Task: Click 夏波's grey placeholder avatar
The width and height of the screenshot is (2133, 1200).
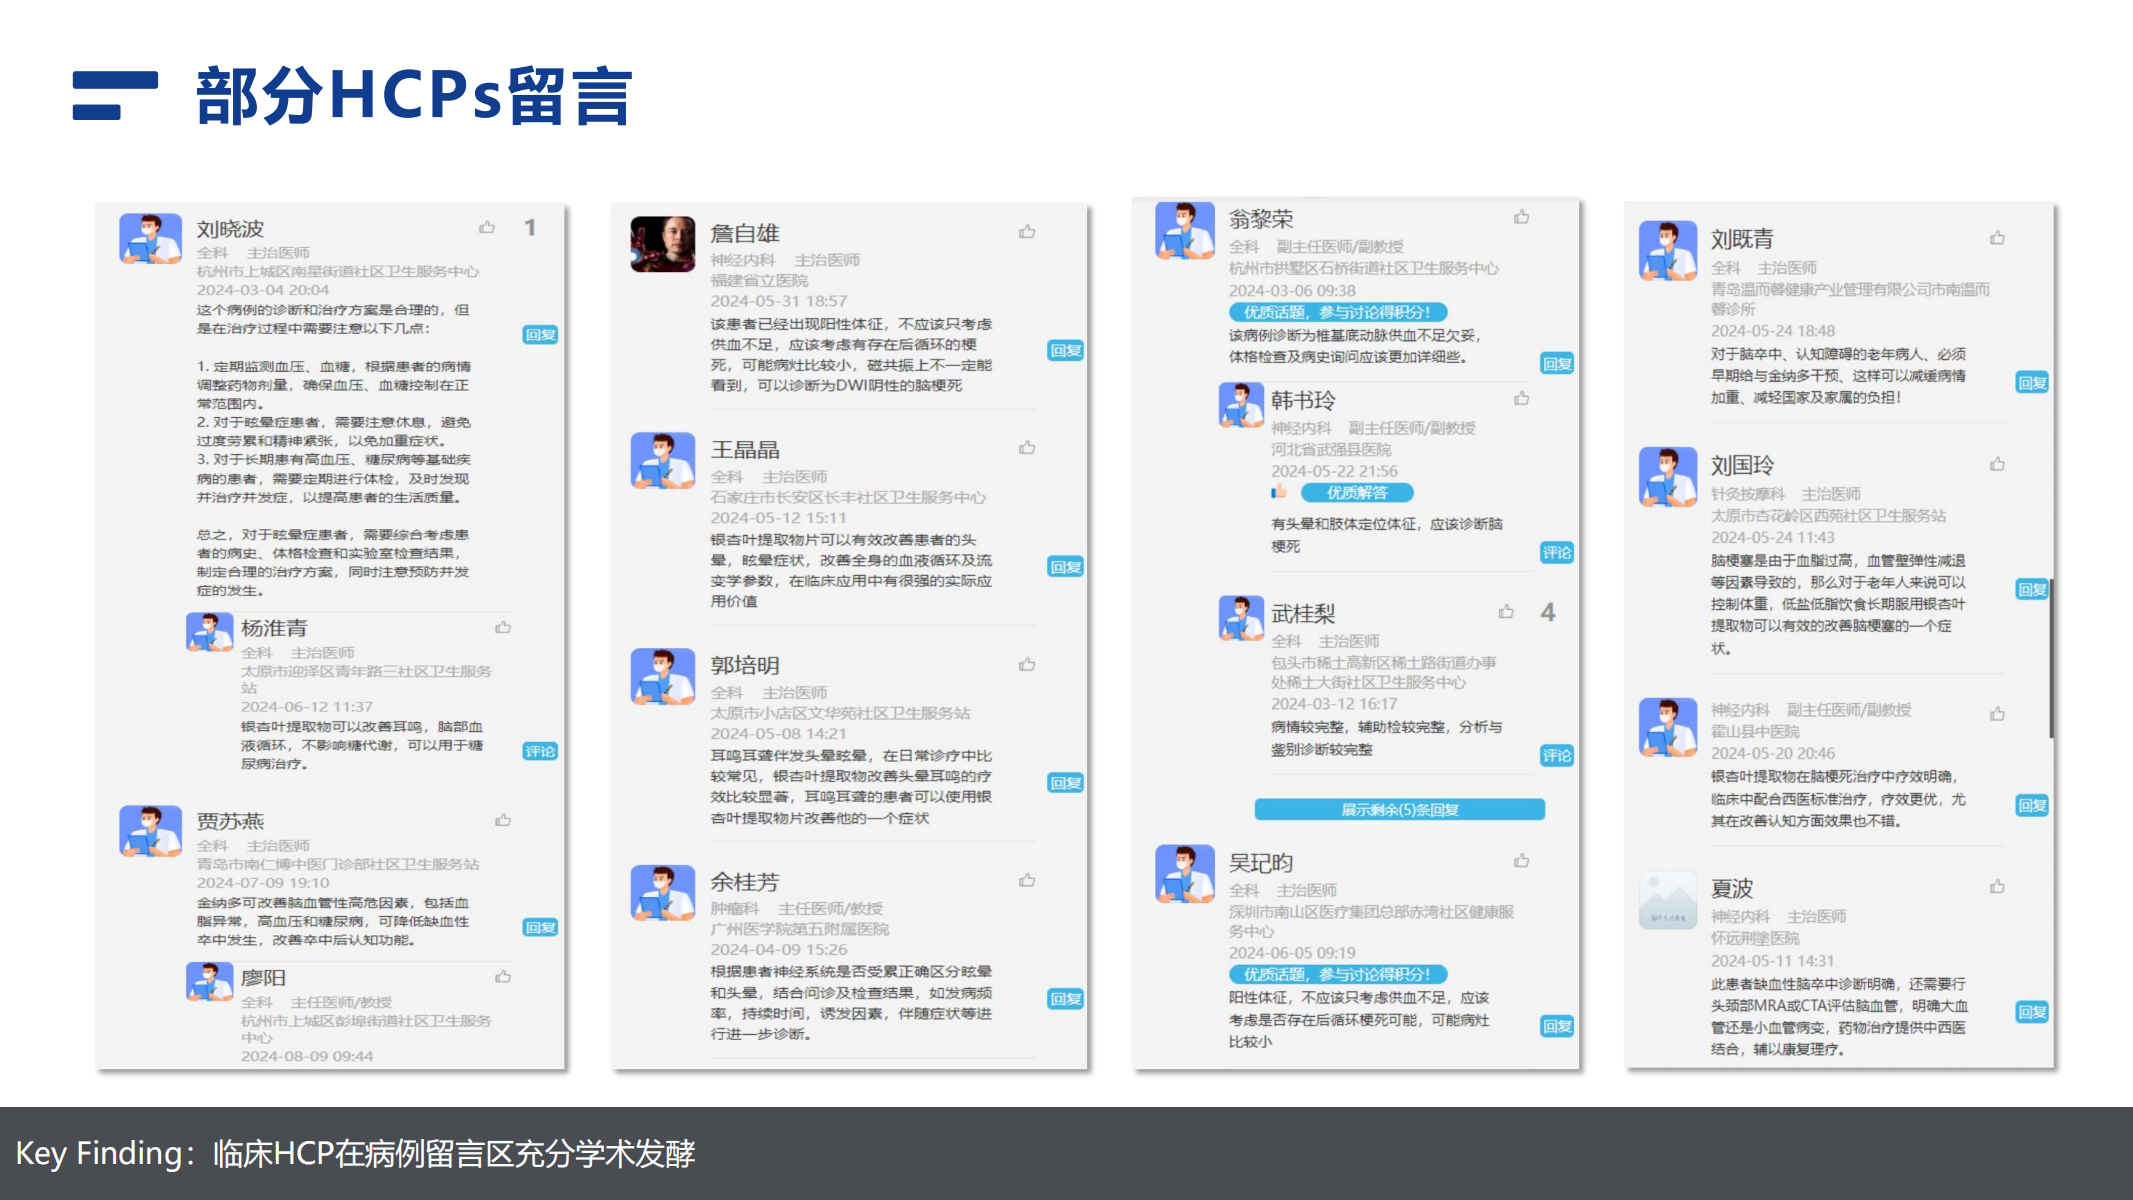Action: 1667,900
